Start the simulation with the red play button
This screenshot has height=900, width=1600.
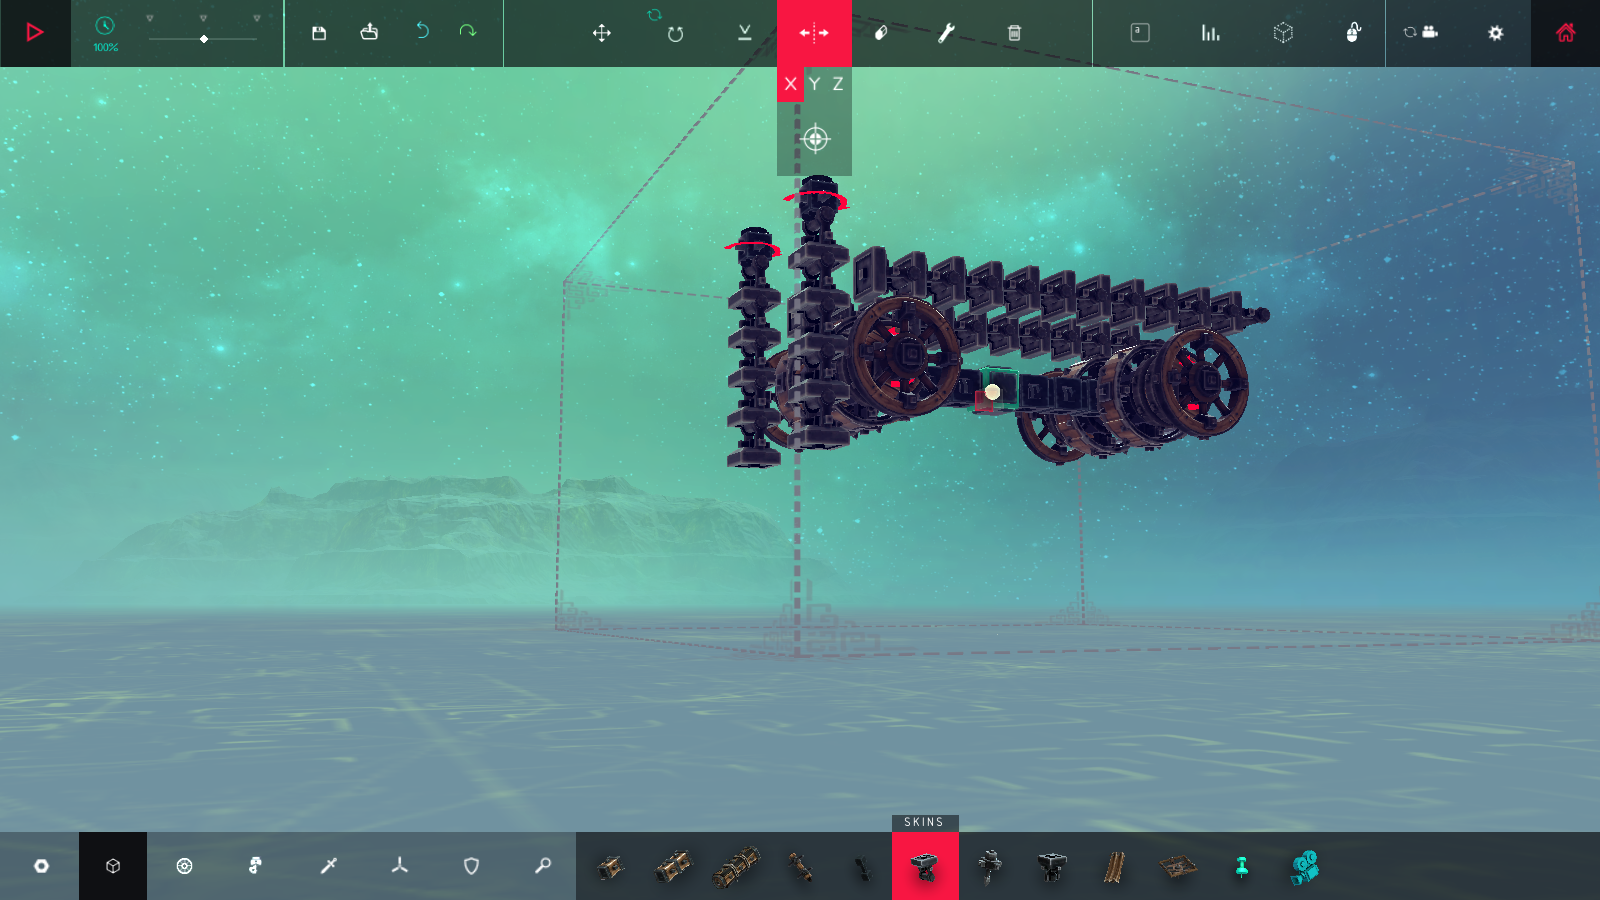click(x=35, y=33)
